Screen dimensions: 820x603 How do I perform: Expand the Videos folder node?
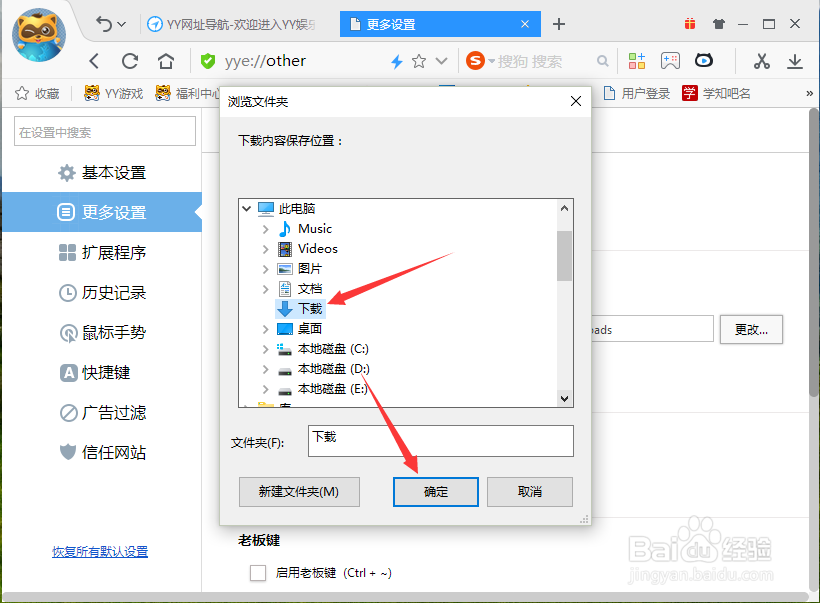pos(266,249)
